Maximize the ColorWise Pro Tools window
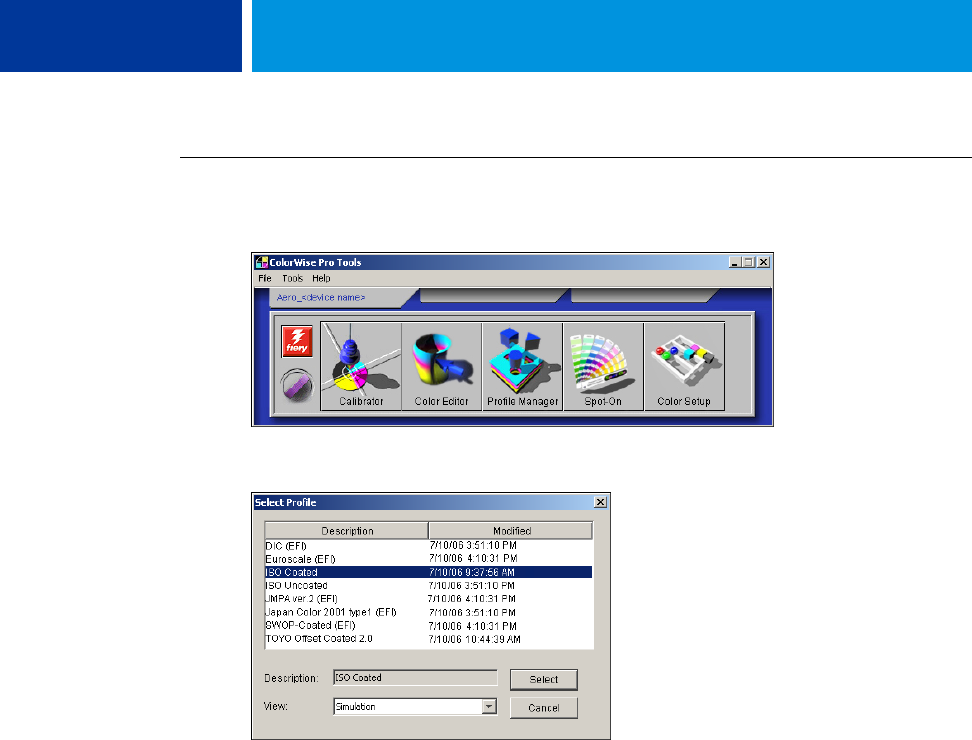 pyautogui.click(x=748, y=262)
